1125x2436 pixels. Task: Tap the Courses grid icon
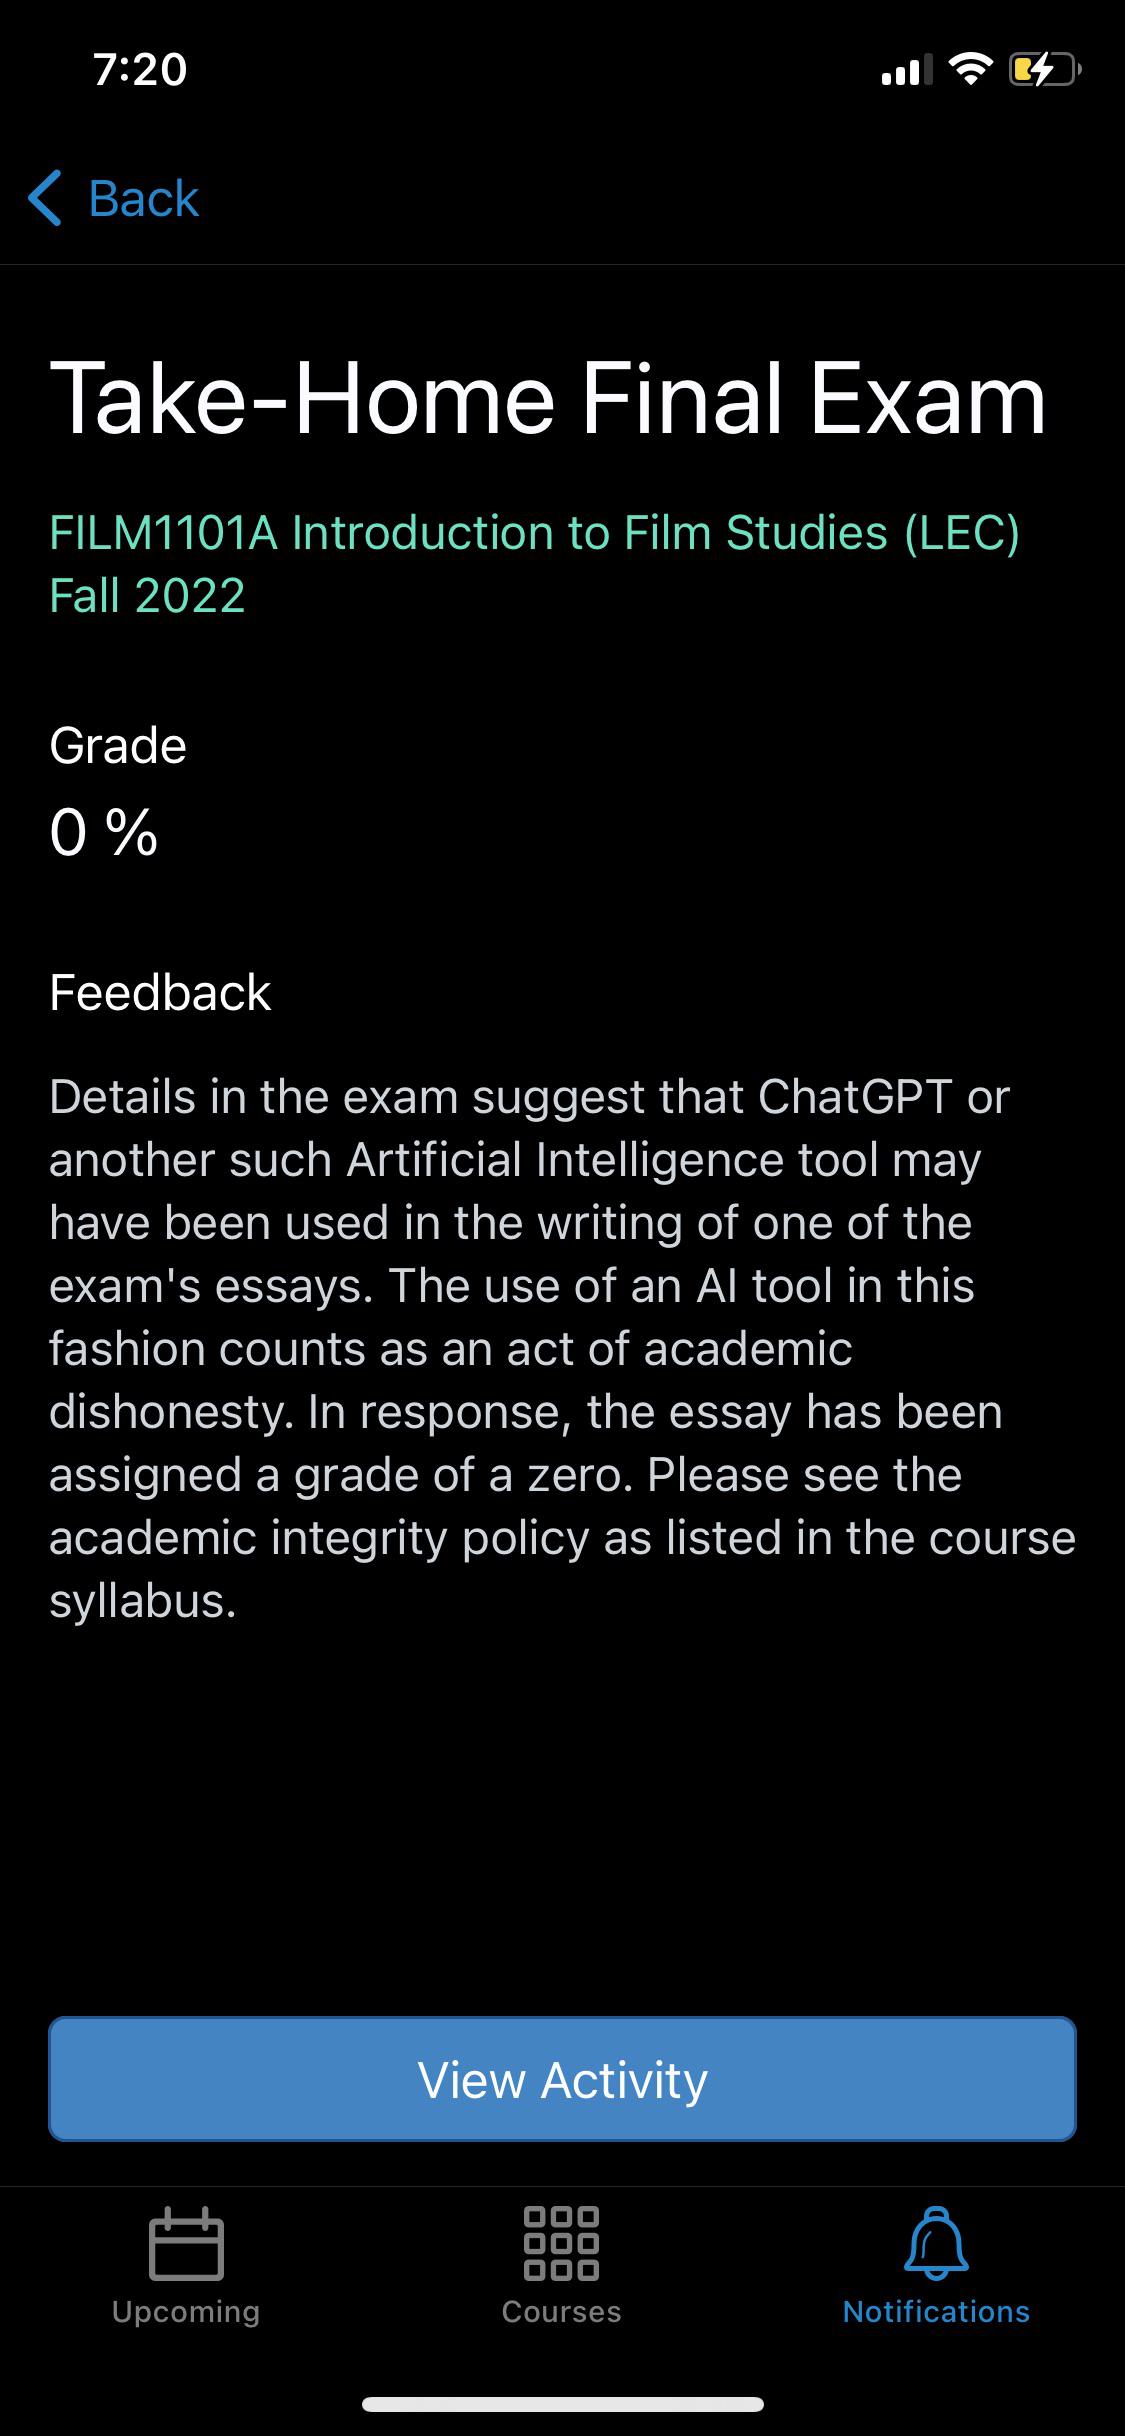561,2243
